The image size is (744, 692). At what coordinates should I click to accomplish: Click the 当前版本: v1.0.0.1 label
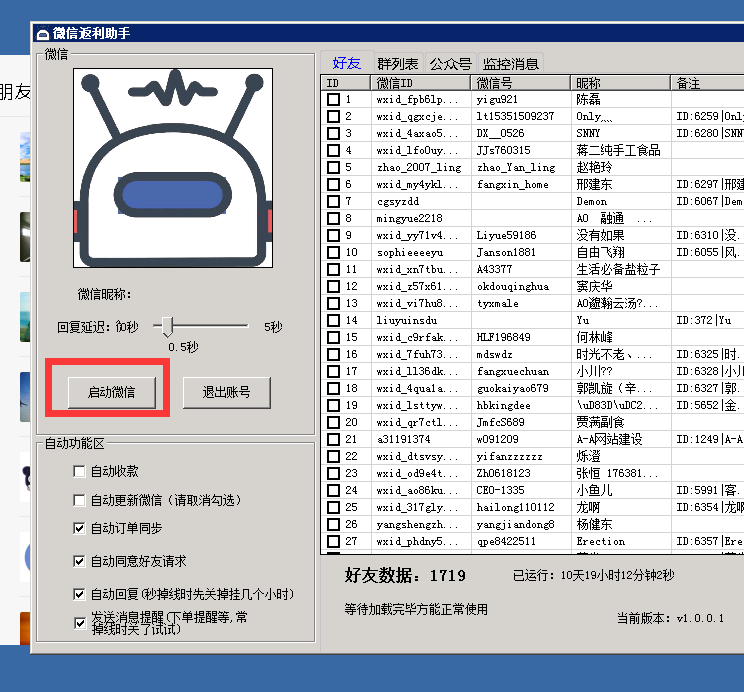pyautogui.click(x=670, y=618)
